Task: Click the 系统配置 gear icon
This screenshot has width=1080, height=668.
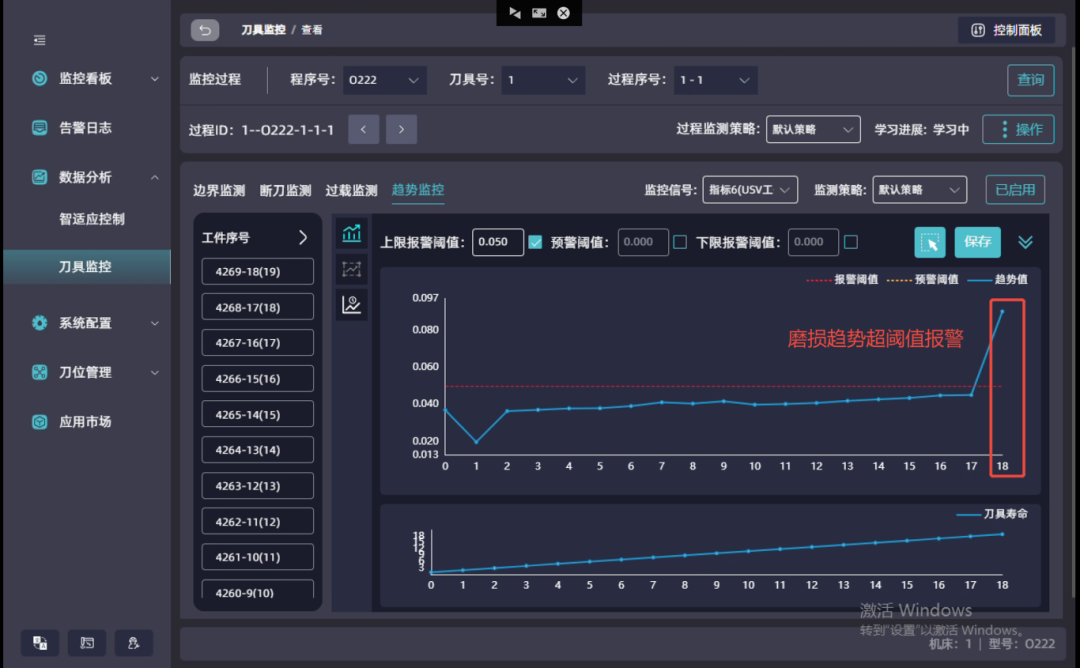Action: coord(40,322)
